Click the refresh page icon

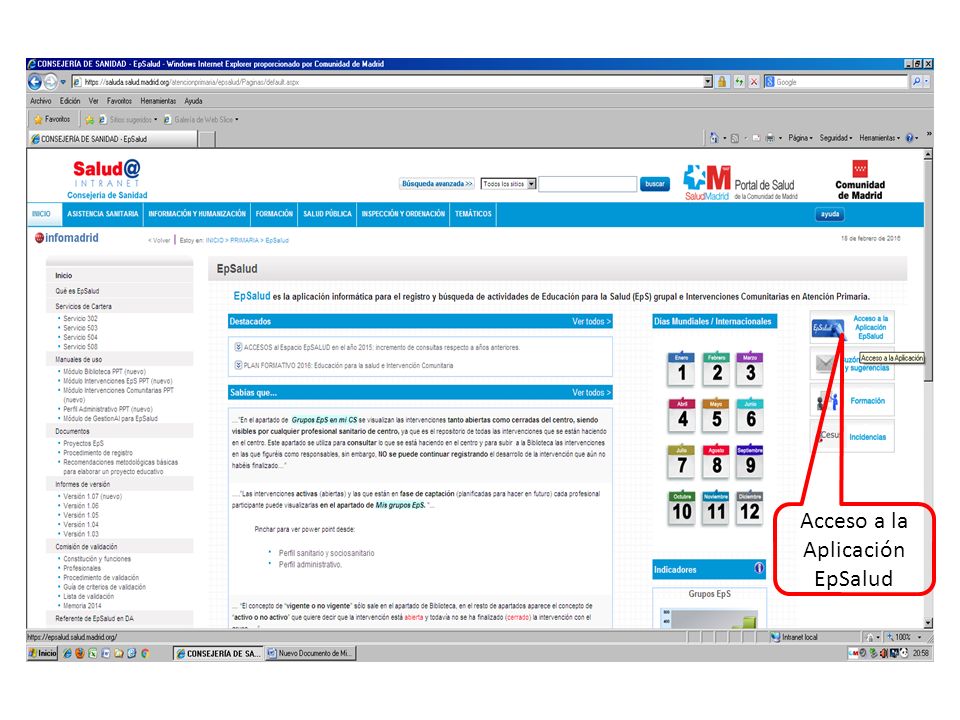pos(739,82)
